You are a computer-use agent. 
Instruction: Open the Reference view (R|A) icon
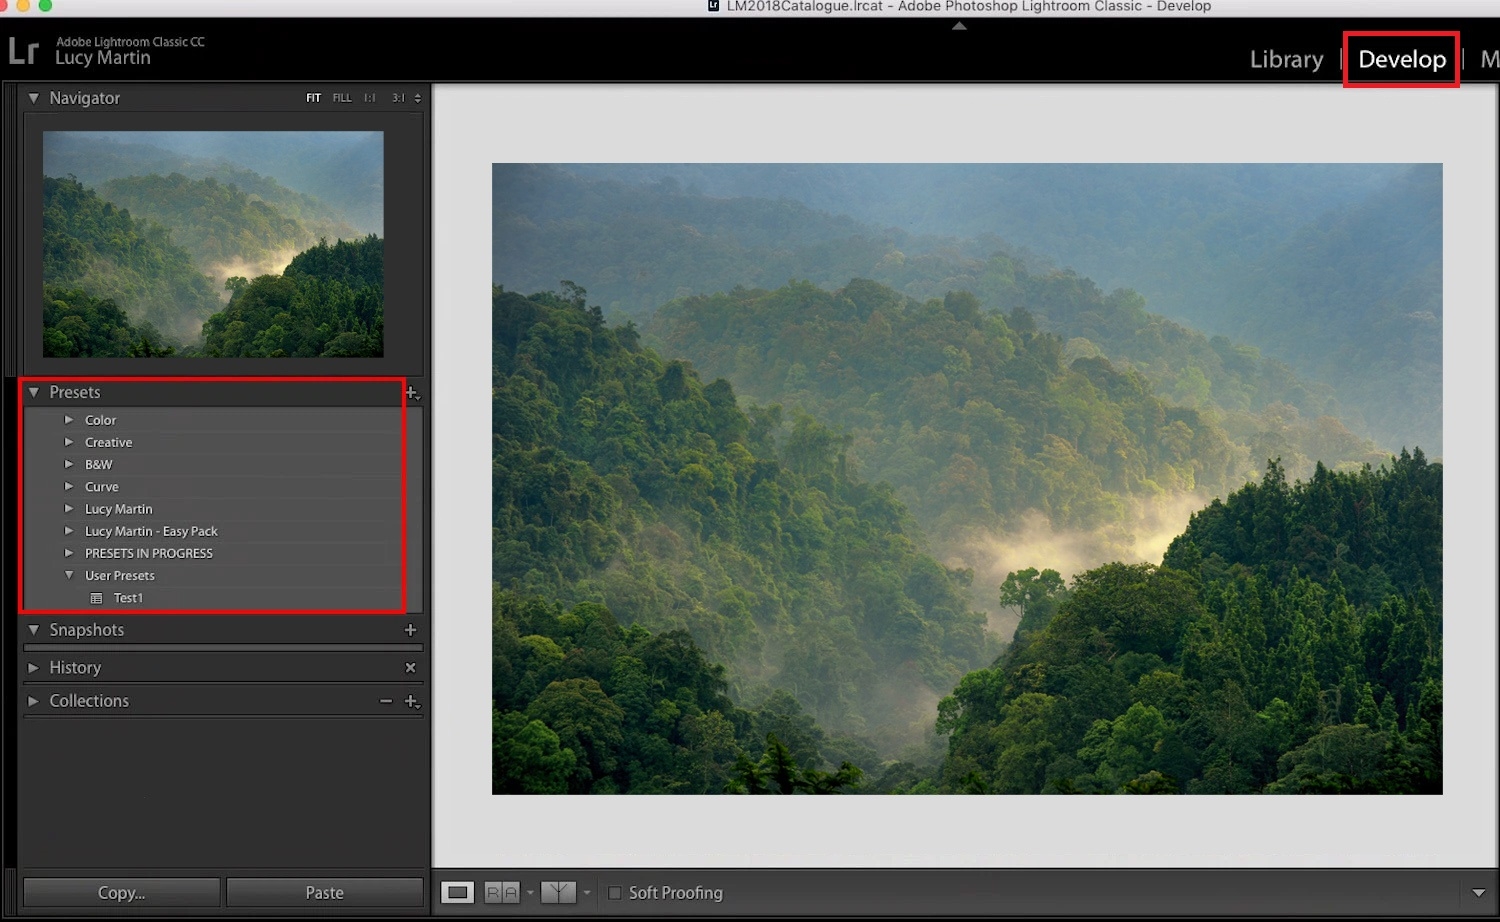tap(503, 892)
